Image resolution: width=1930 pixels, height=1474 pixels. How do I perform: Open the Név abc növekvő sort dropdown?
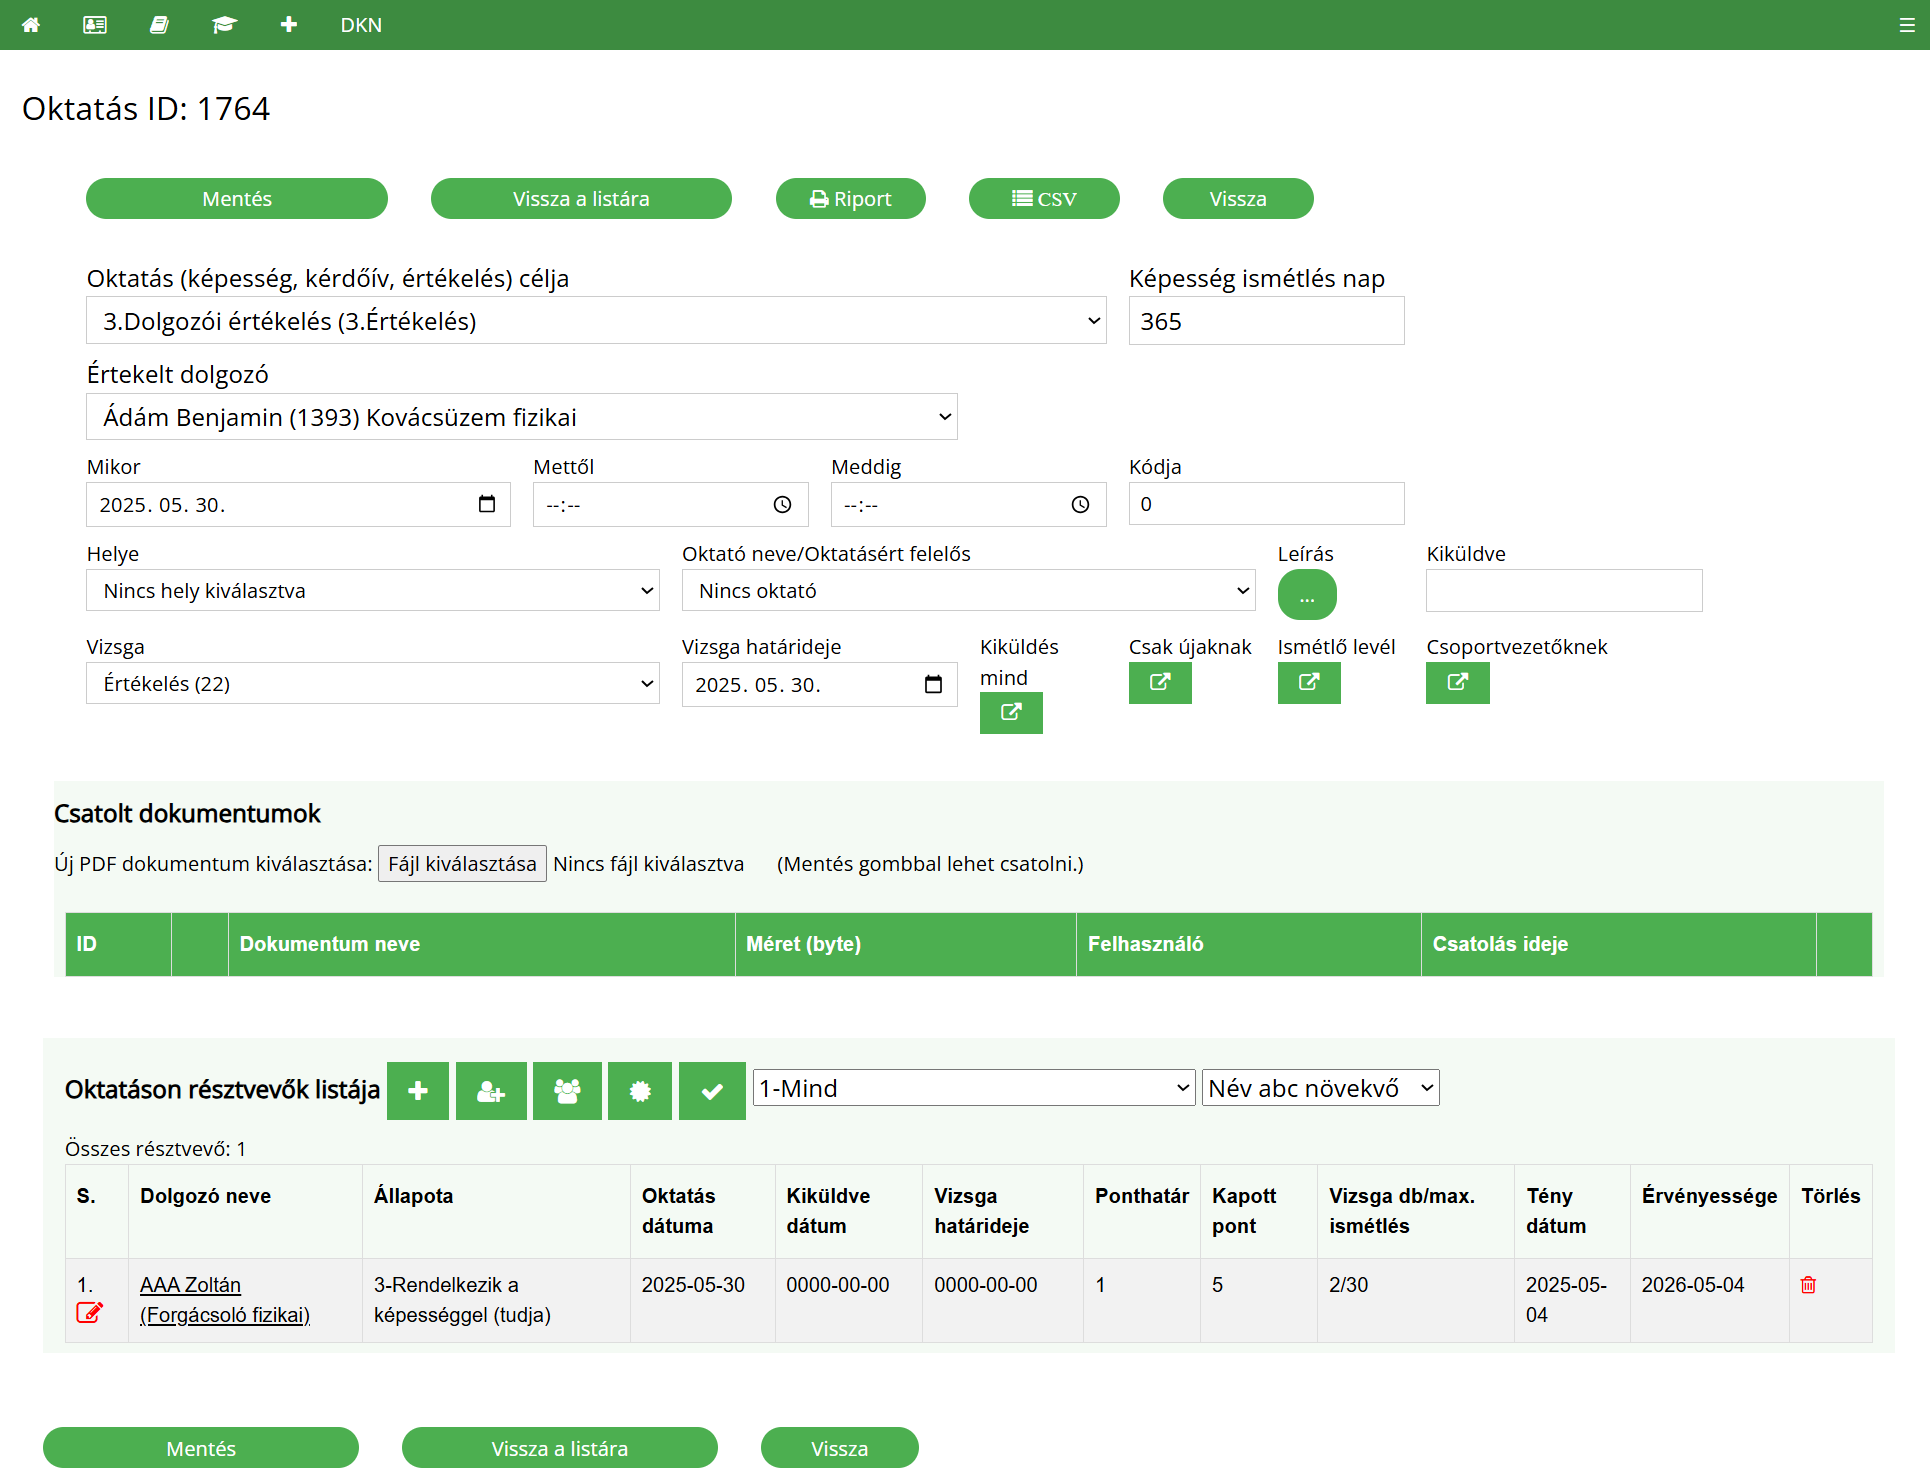(1320, 1088)
